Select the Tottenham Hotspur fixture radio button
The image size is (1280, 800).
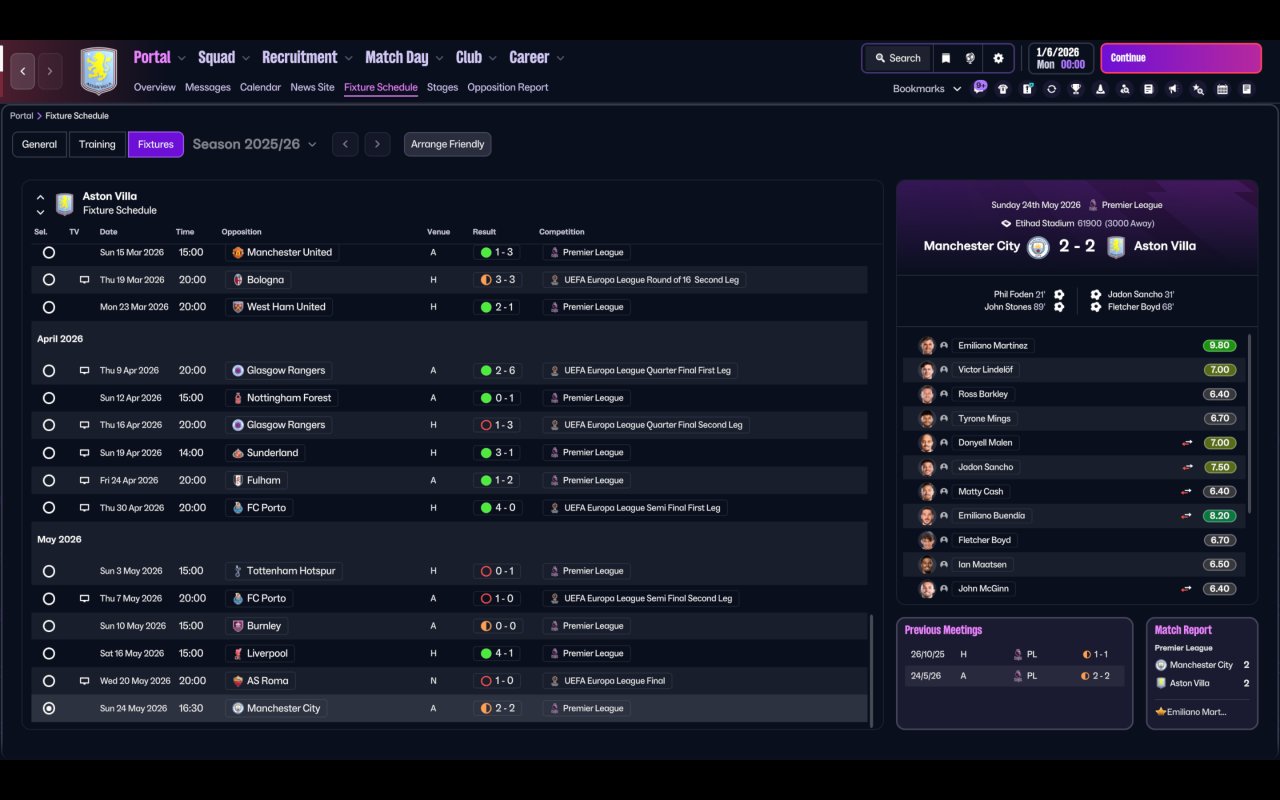click(x=49, y=571)
